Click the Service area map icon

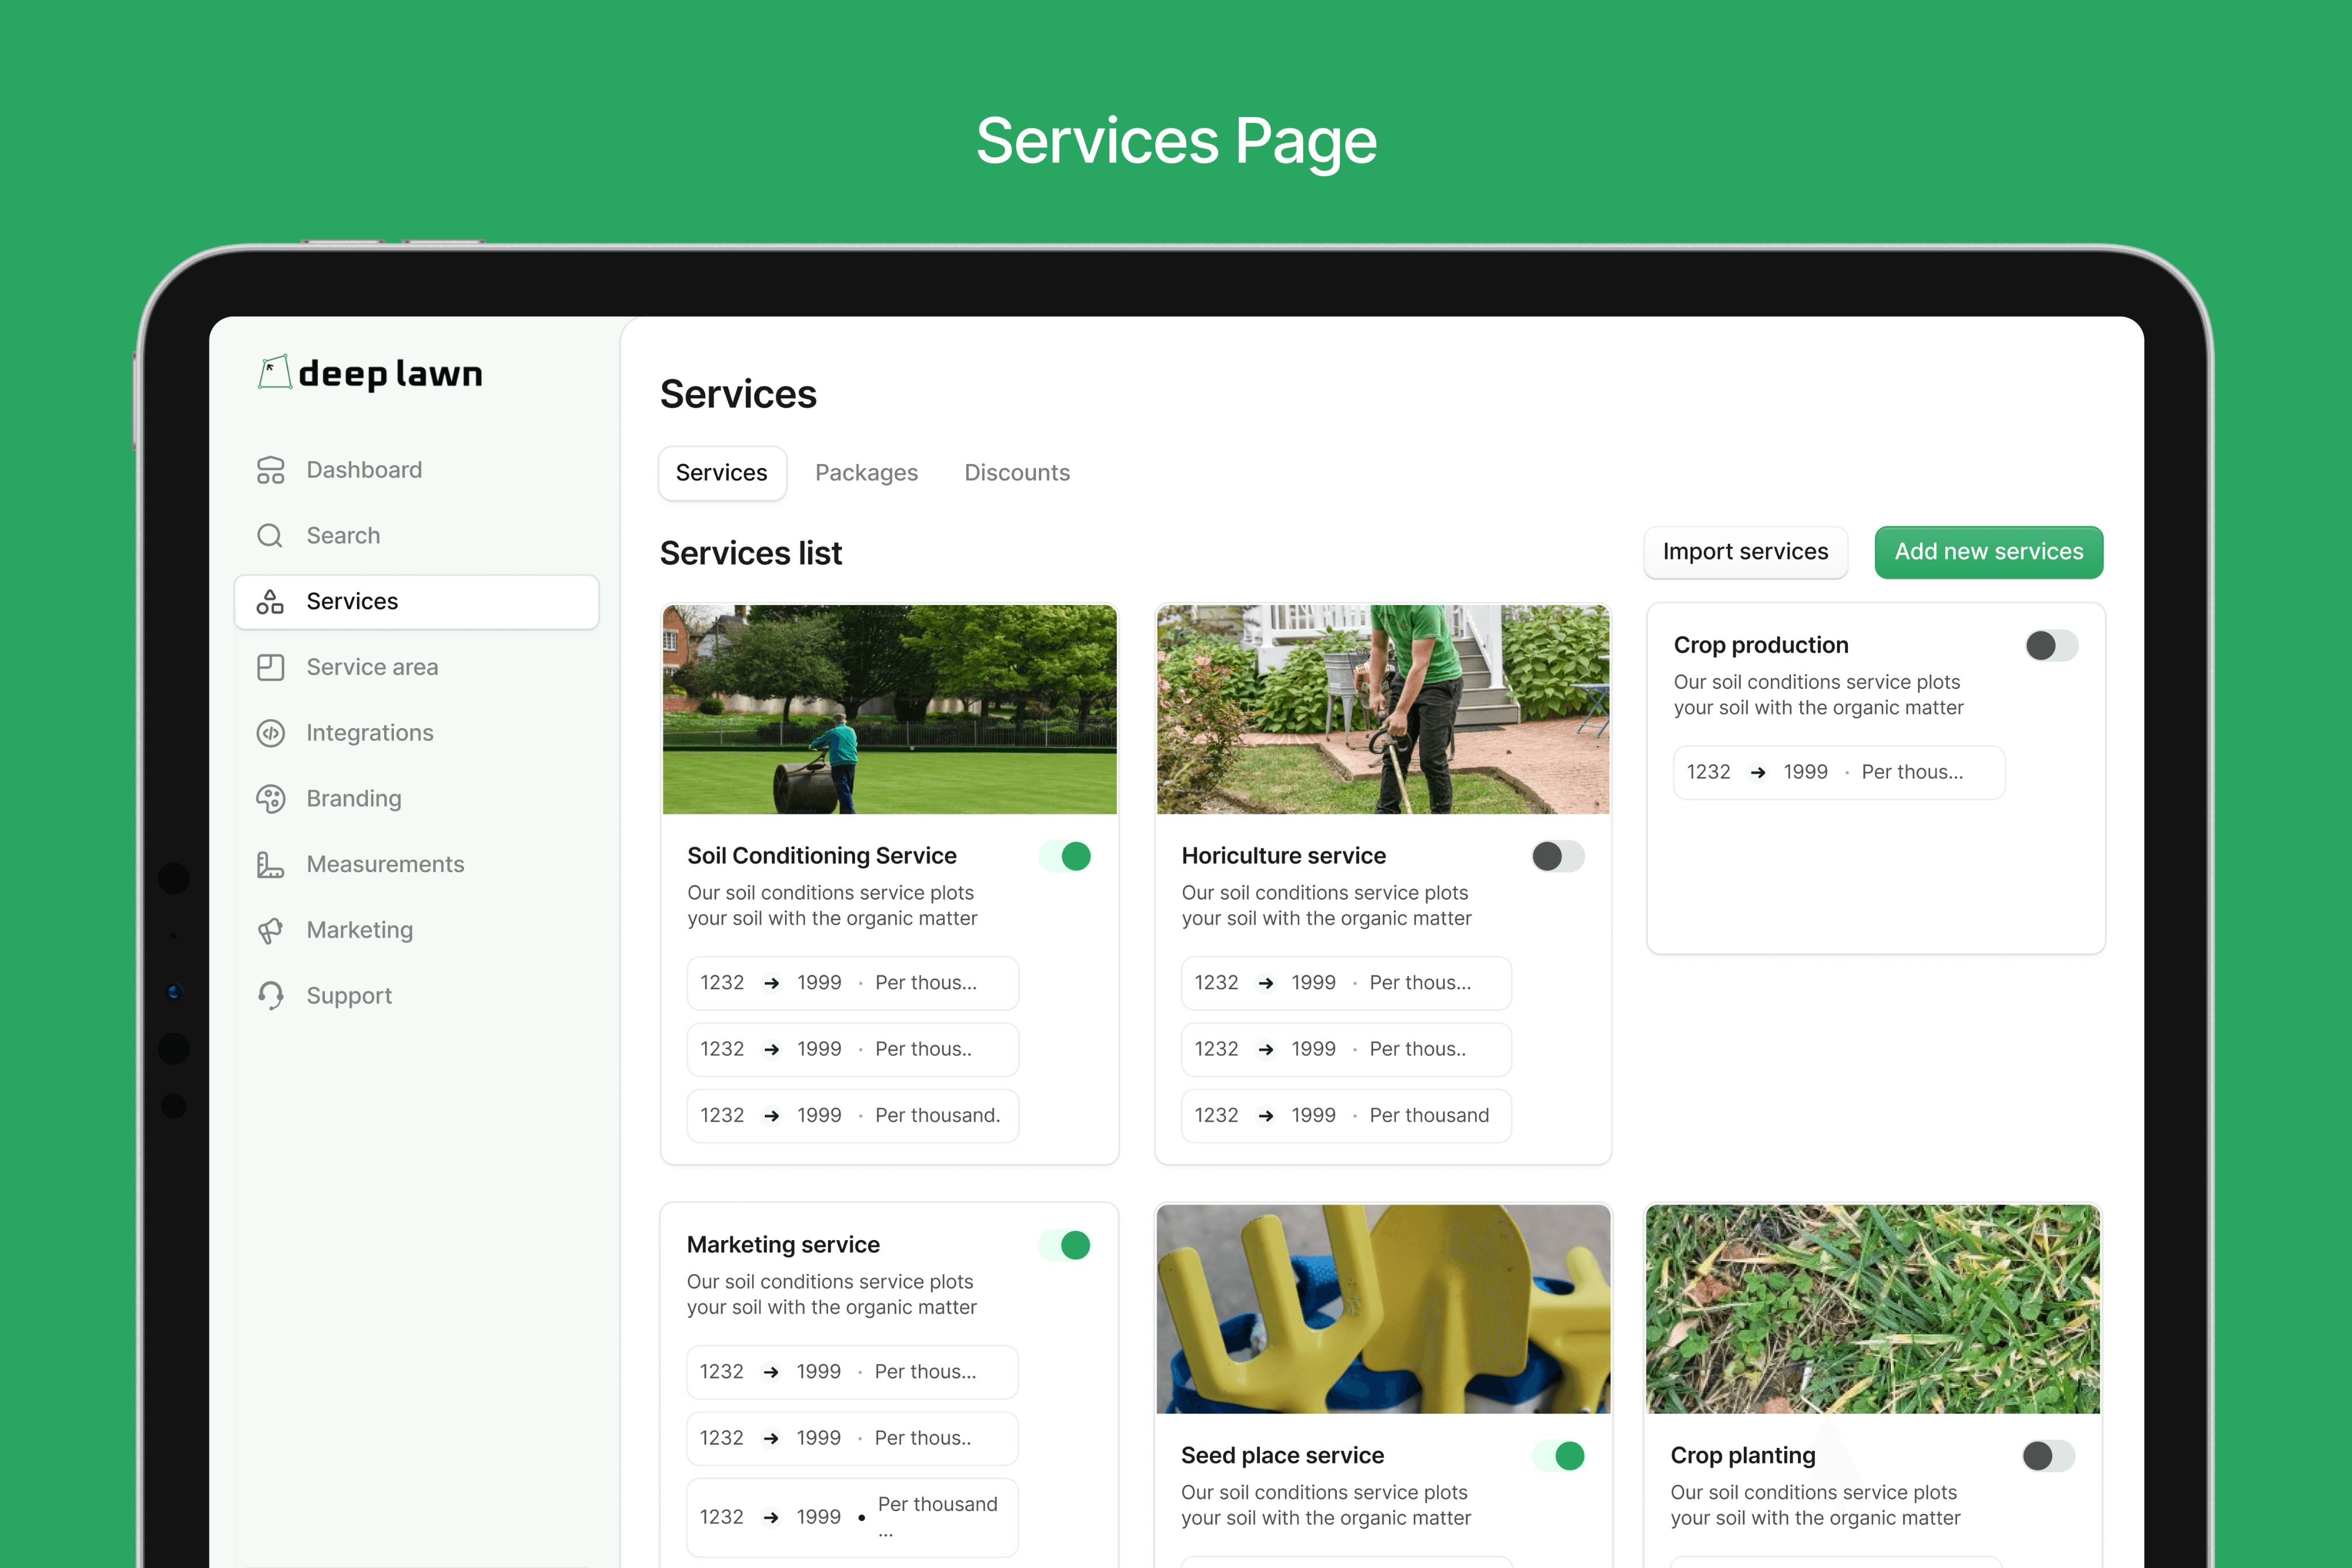pyautogui.click(x=270, y=667)
